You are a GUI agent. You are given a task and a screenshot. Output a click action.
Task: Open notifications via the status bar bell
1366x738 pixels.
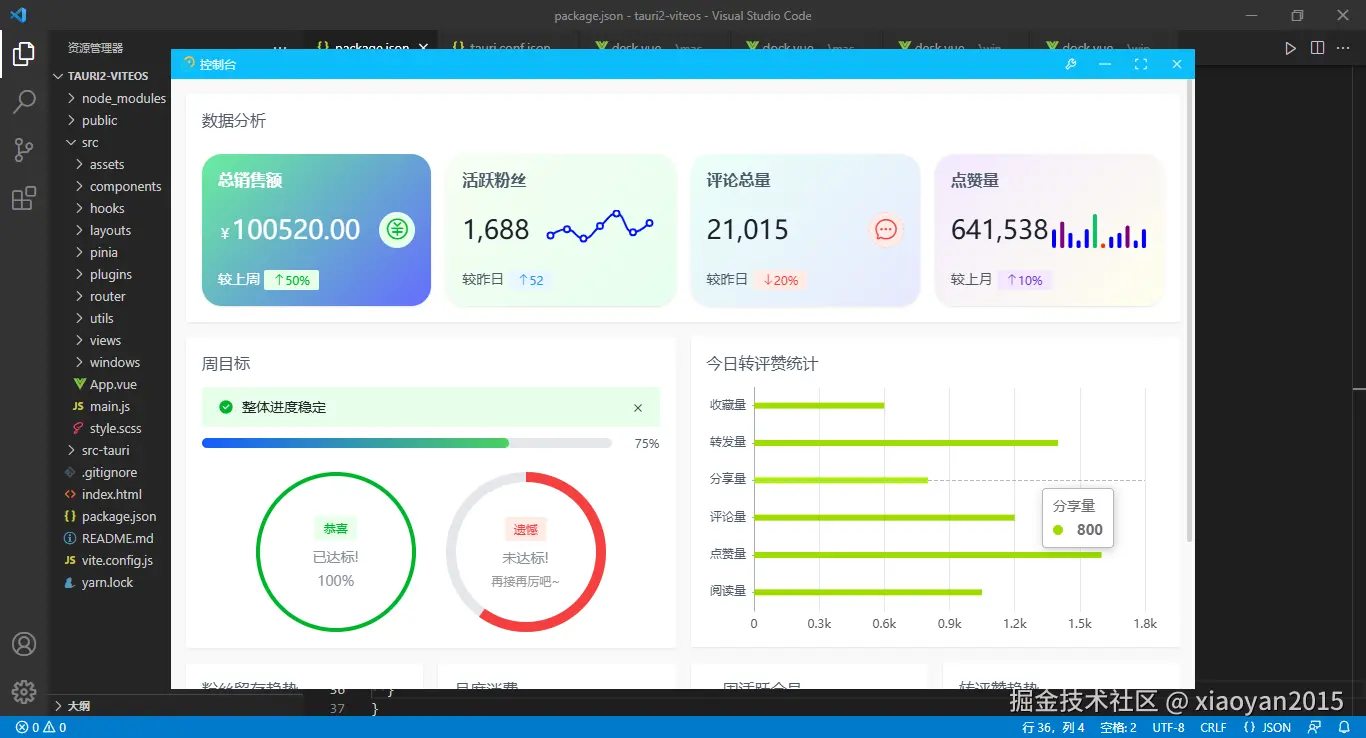1344,727
